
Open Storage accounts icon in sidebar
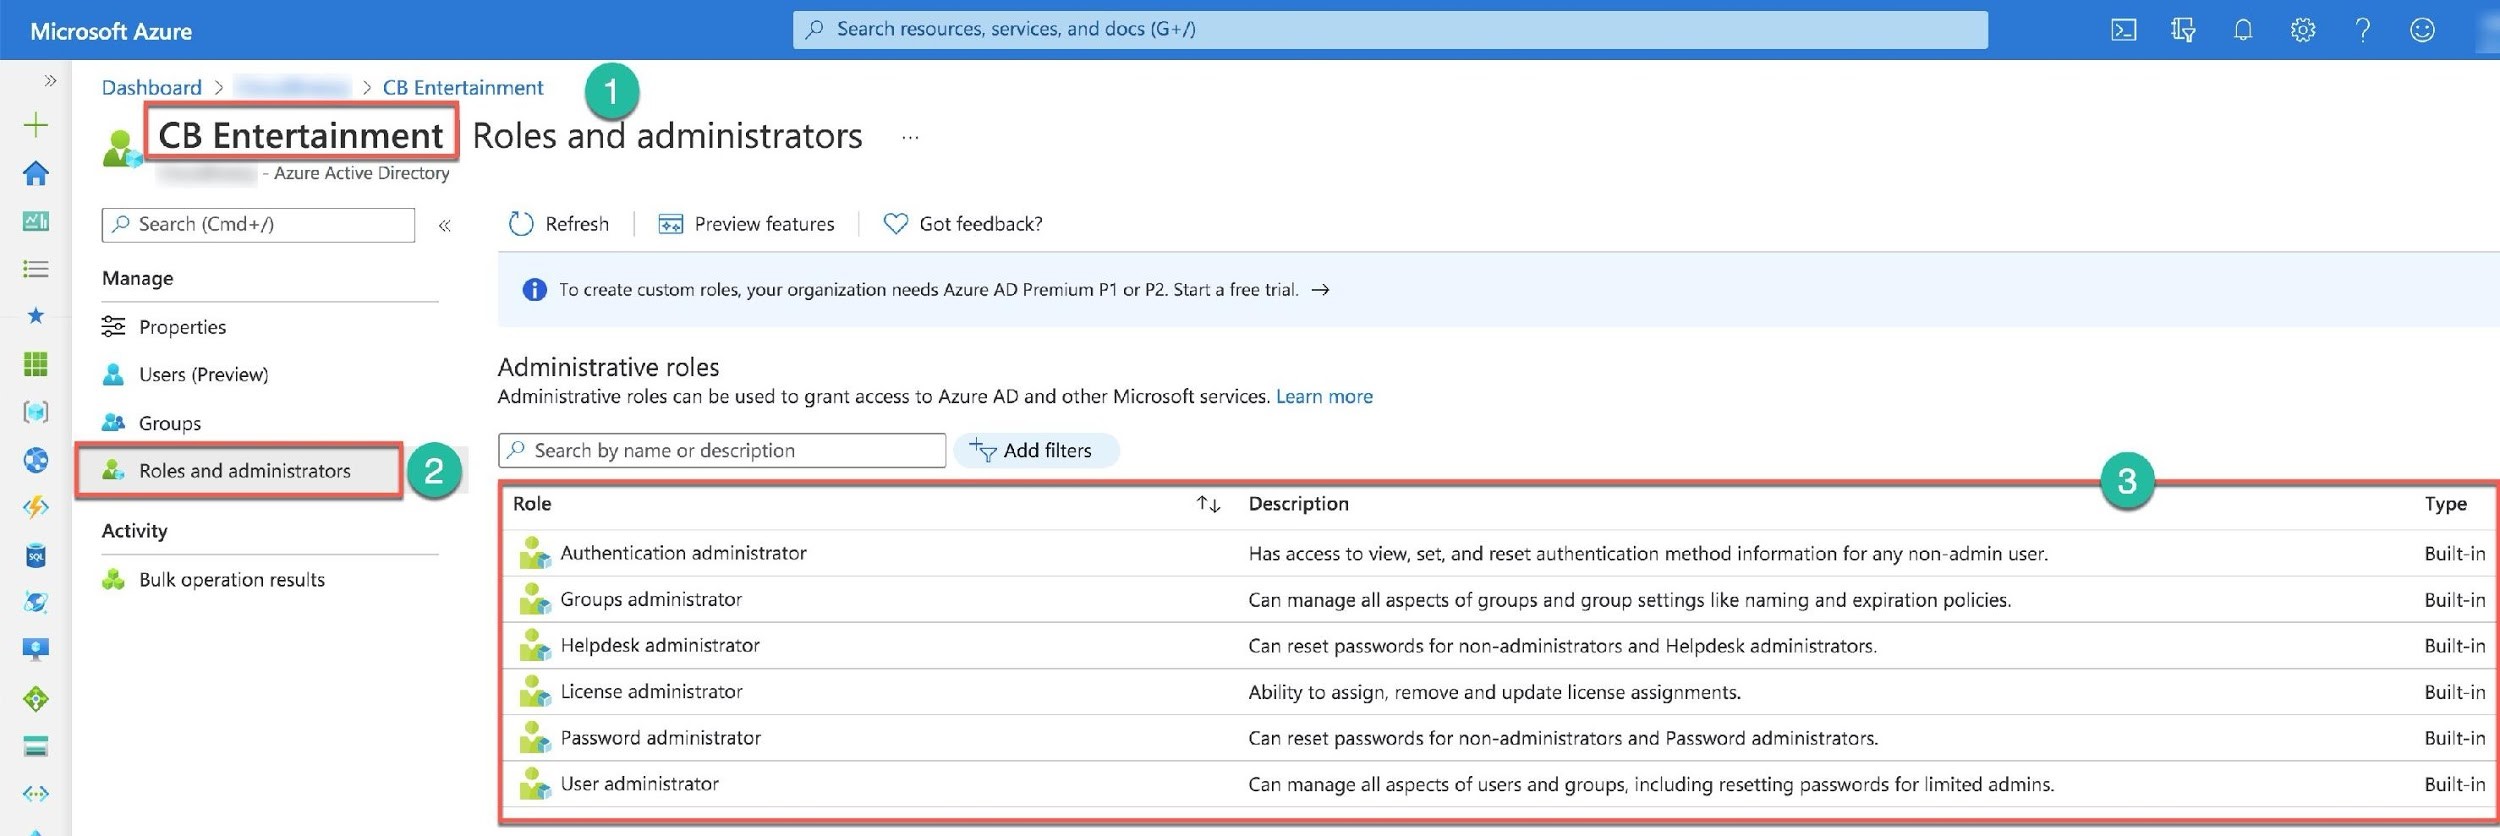click(36, 746)
